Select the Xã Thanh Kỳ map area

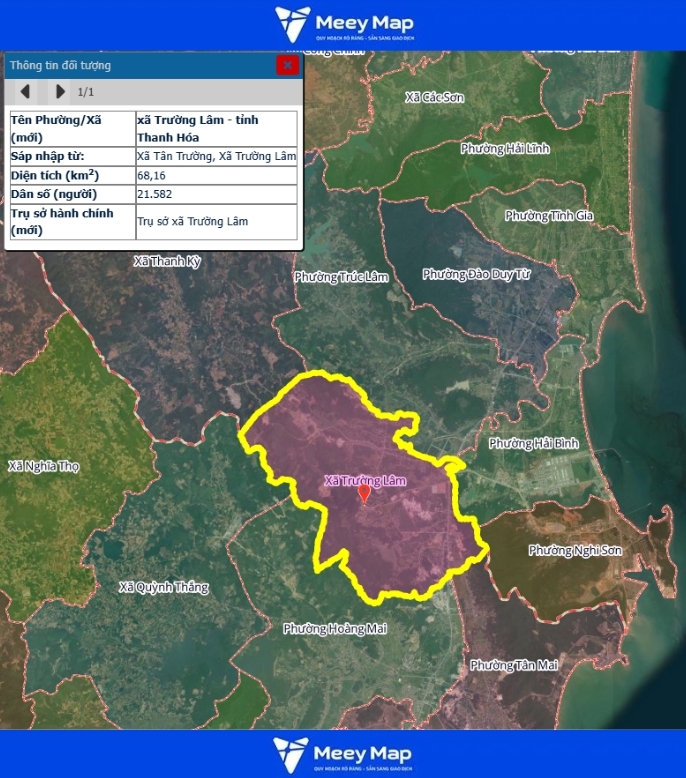167,261
